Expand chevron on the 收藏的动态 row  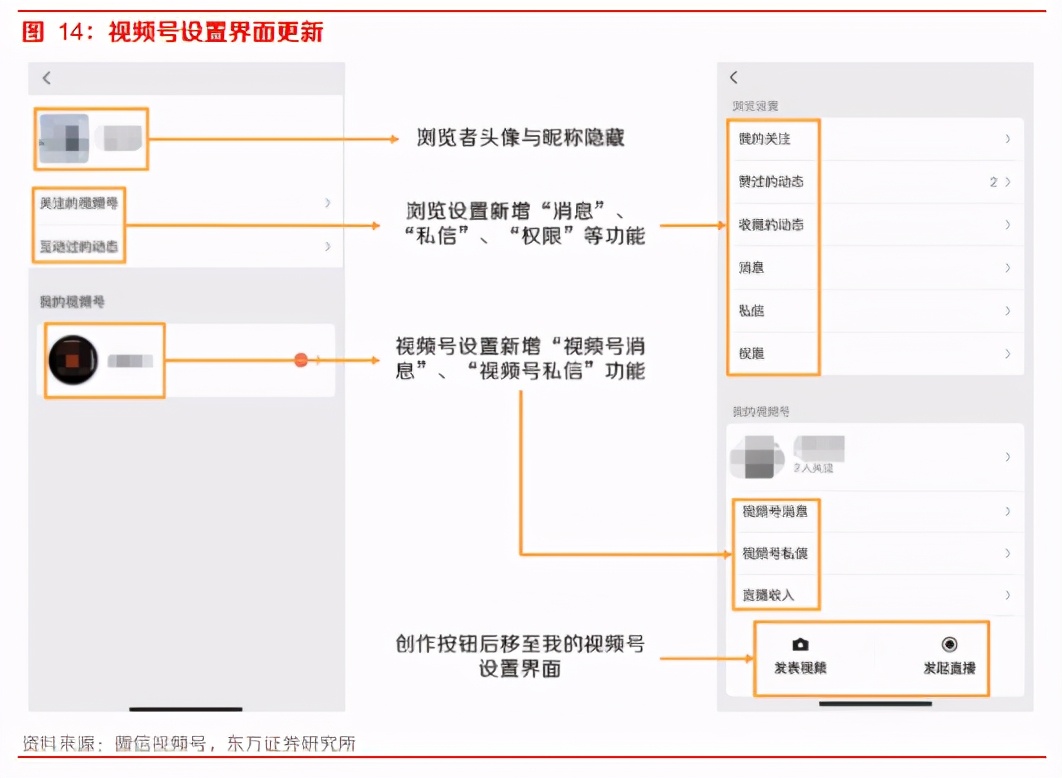1008,225
